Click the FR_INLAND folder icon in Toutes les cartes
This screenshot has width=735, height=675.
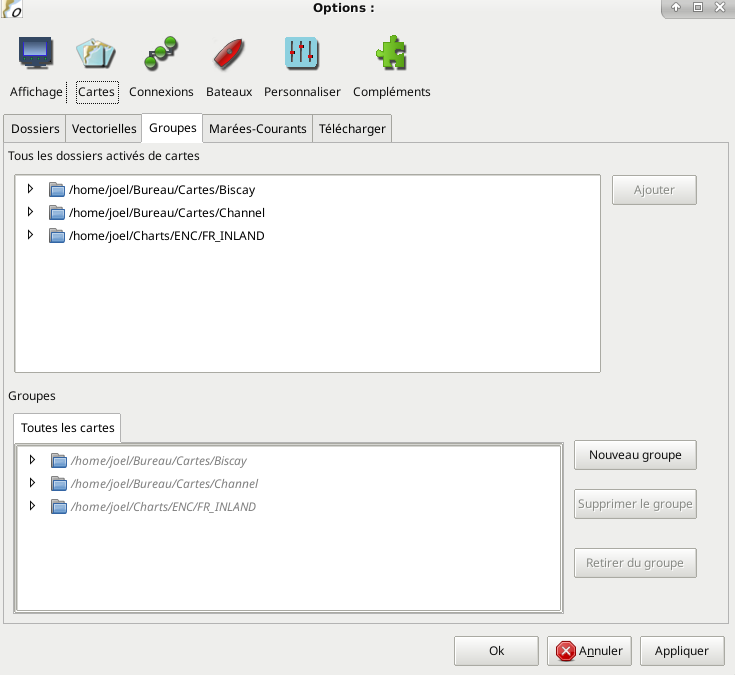pos(59,507)
